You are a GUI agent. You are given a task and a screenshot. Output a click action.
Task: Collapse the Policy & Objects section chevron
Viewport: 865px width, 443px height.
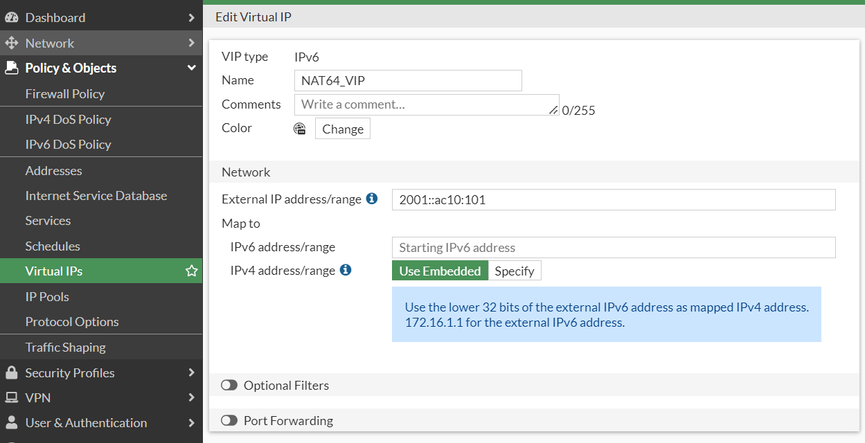click(x=191, y=68)
